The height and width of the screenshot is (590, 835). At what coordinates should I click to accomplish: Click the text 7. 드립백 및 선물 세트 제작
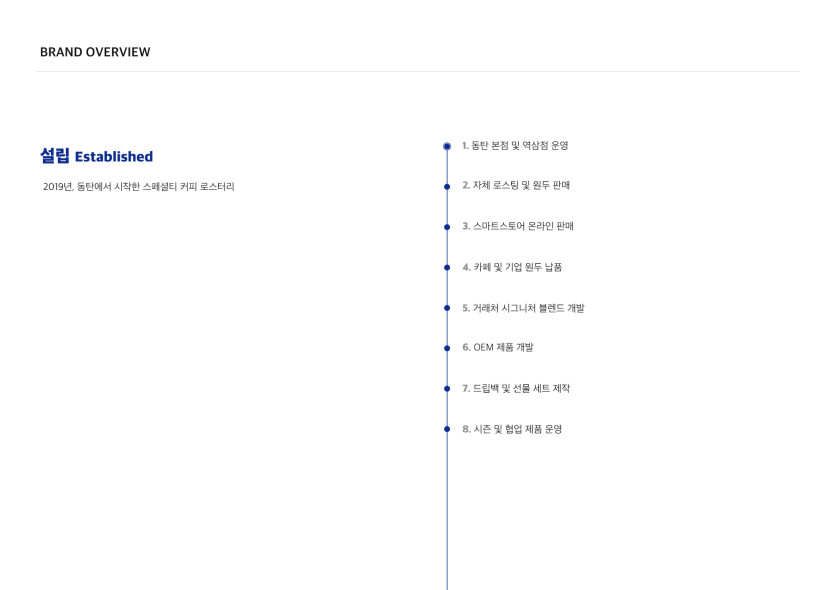point(516,388)
